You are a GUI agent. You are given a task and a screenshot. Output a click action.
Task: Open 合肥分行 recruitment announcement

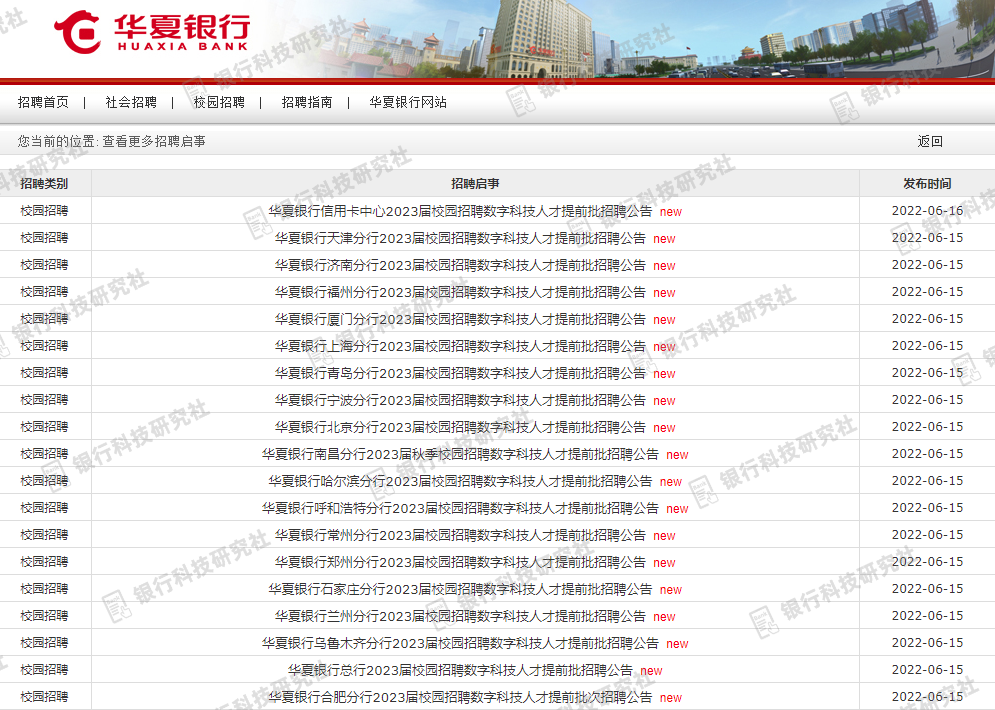(x=460, y=697)
